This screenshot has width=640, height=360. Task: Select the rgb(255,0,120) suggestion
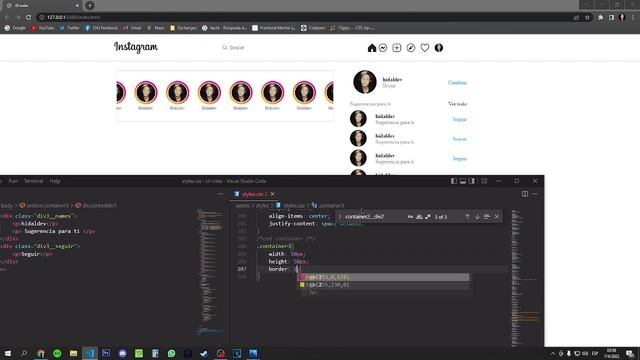tap(384, 277)
